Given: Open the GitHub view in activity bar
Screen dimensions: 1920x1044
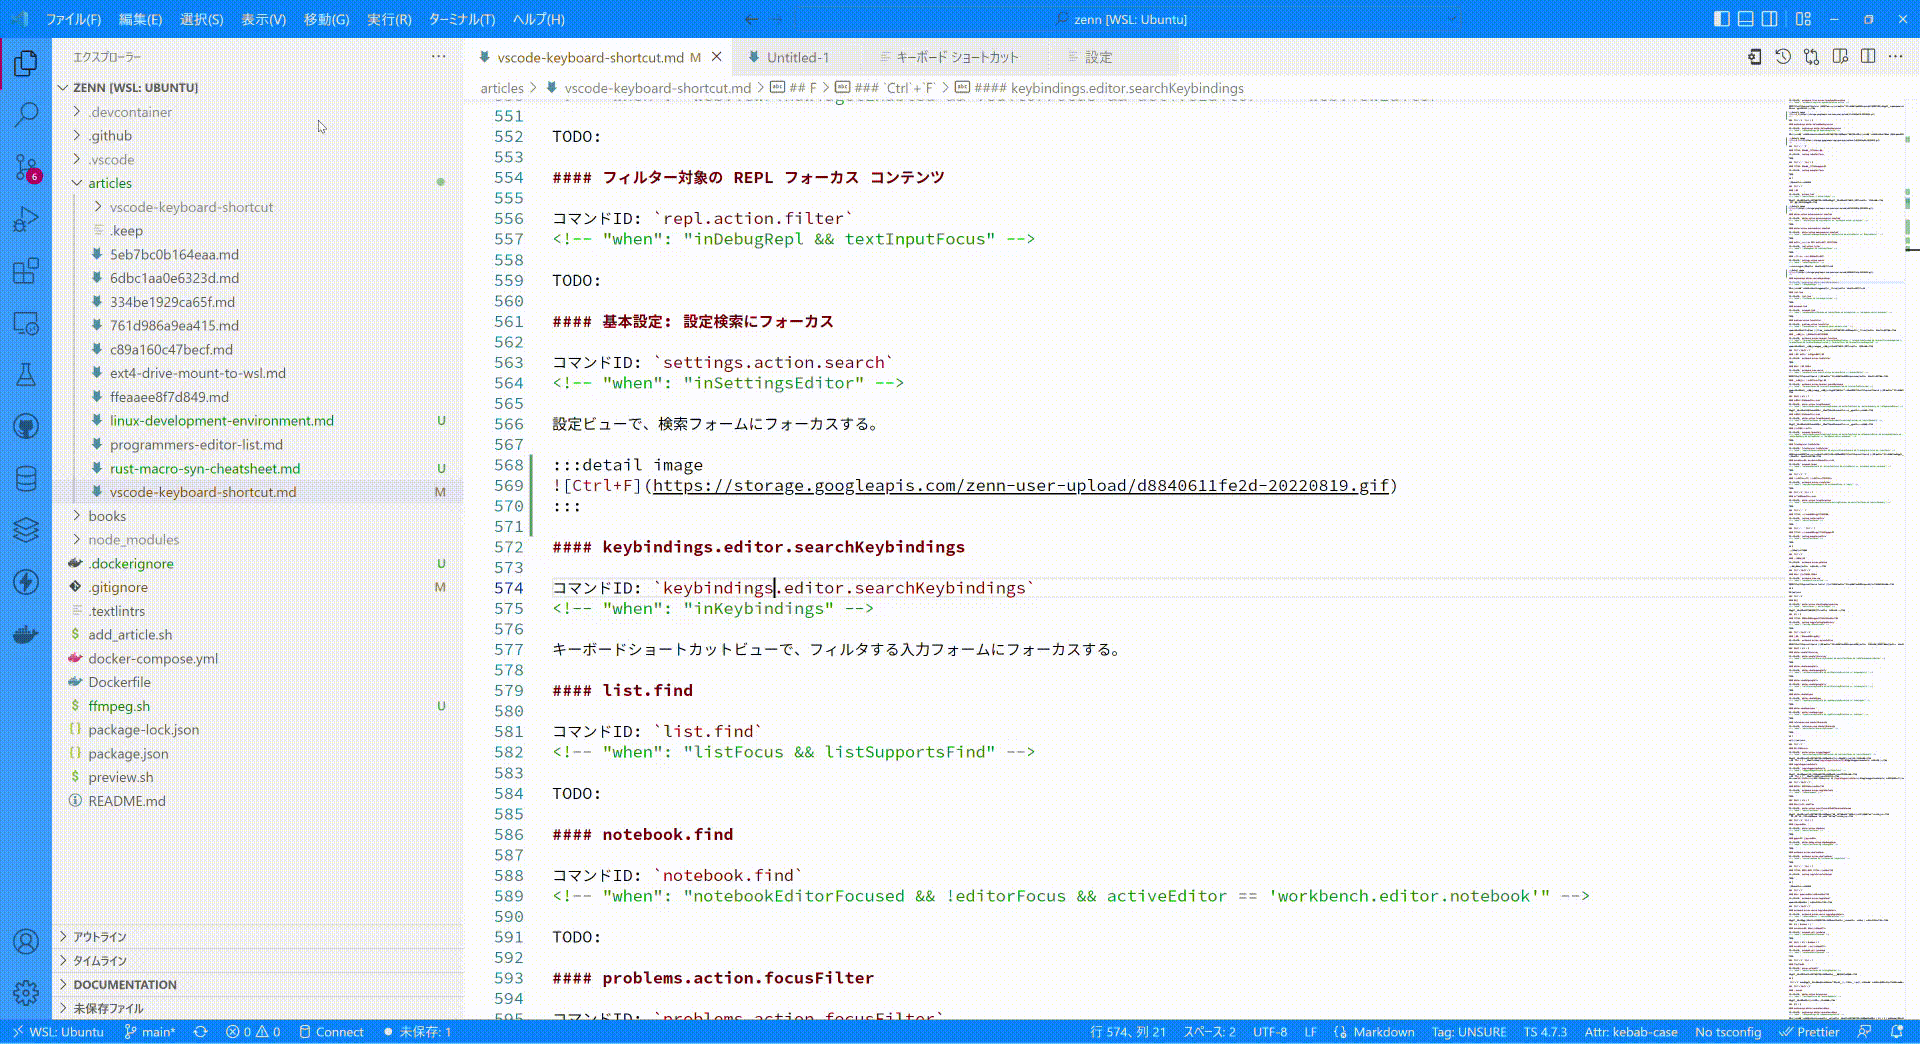Looking at the screenshot, I should point(26,427).
